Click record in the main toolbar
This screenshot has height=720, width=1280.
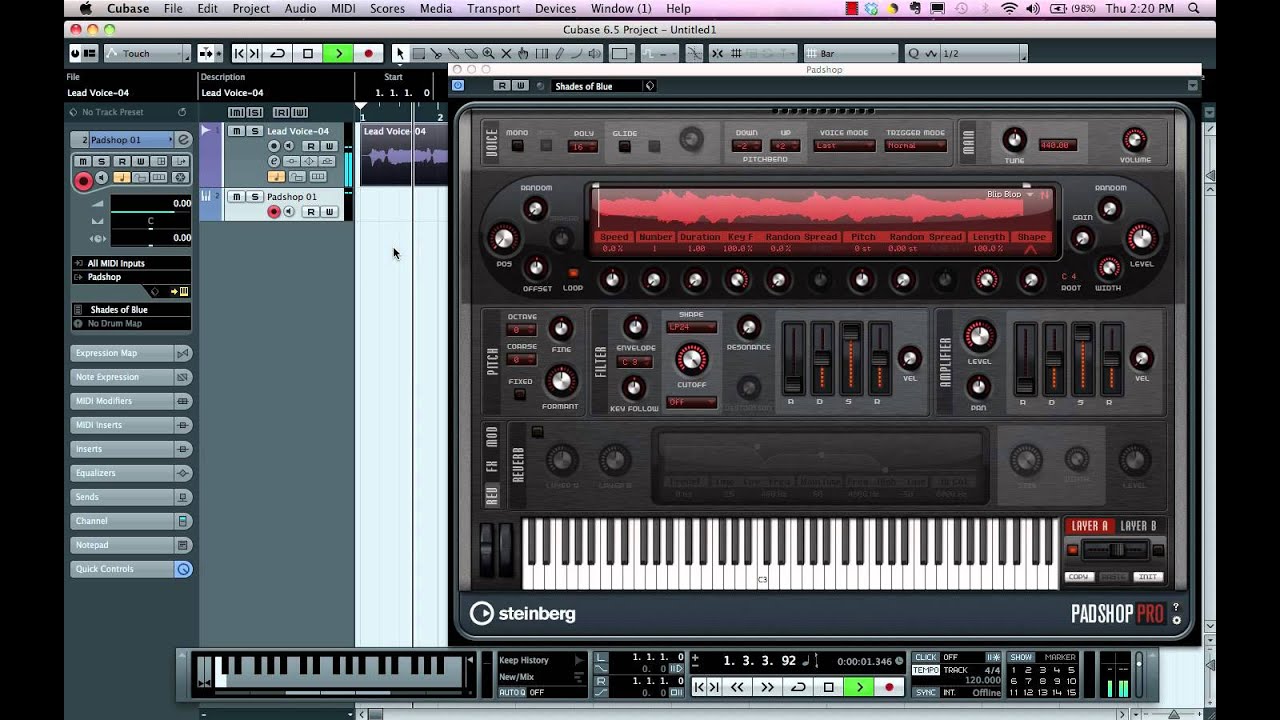pos(369,54)
